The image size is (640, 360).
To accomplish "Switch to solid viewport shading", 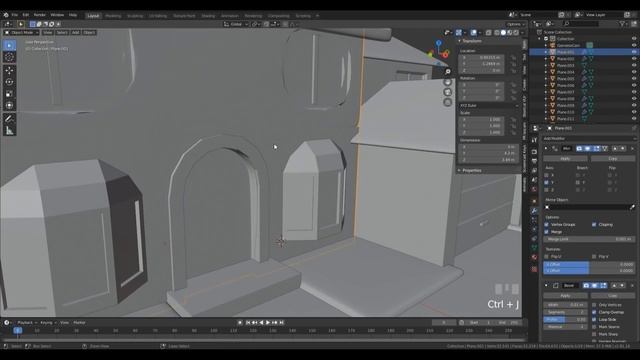I will click(503, 32).
